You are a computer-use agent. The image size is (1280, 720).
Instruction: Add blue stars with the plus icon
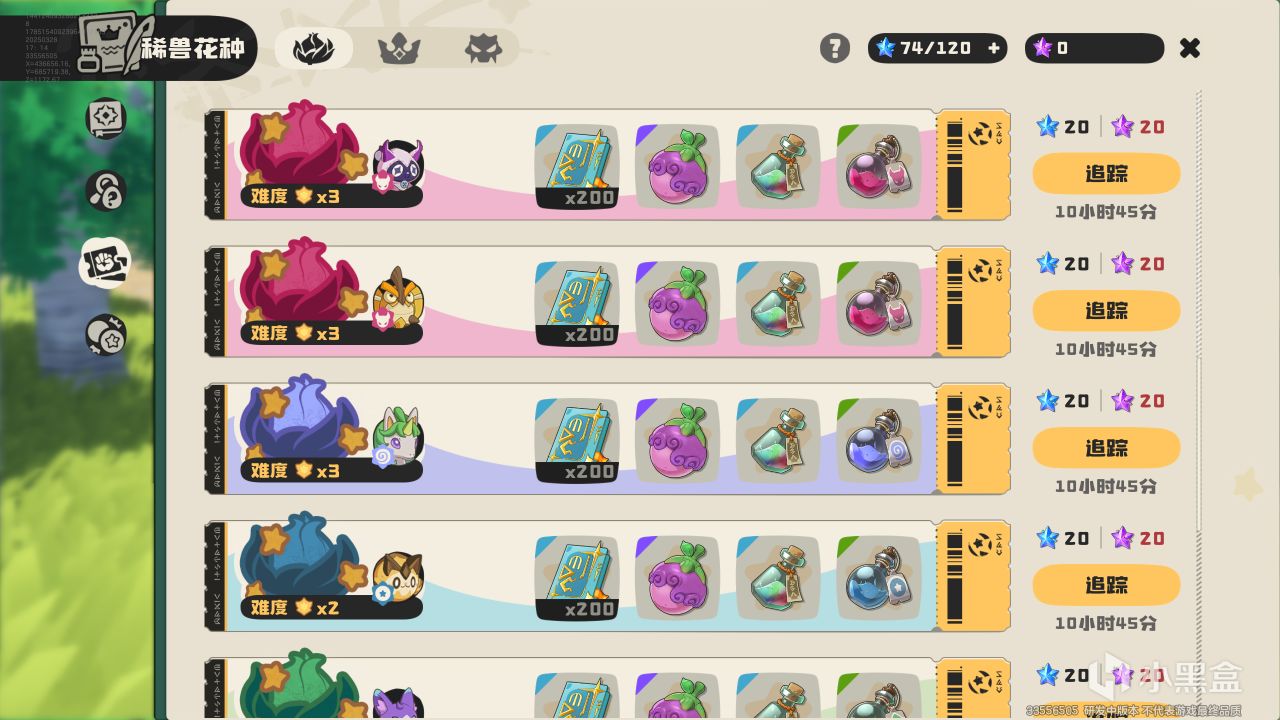[x=994, y=48]
